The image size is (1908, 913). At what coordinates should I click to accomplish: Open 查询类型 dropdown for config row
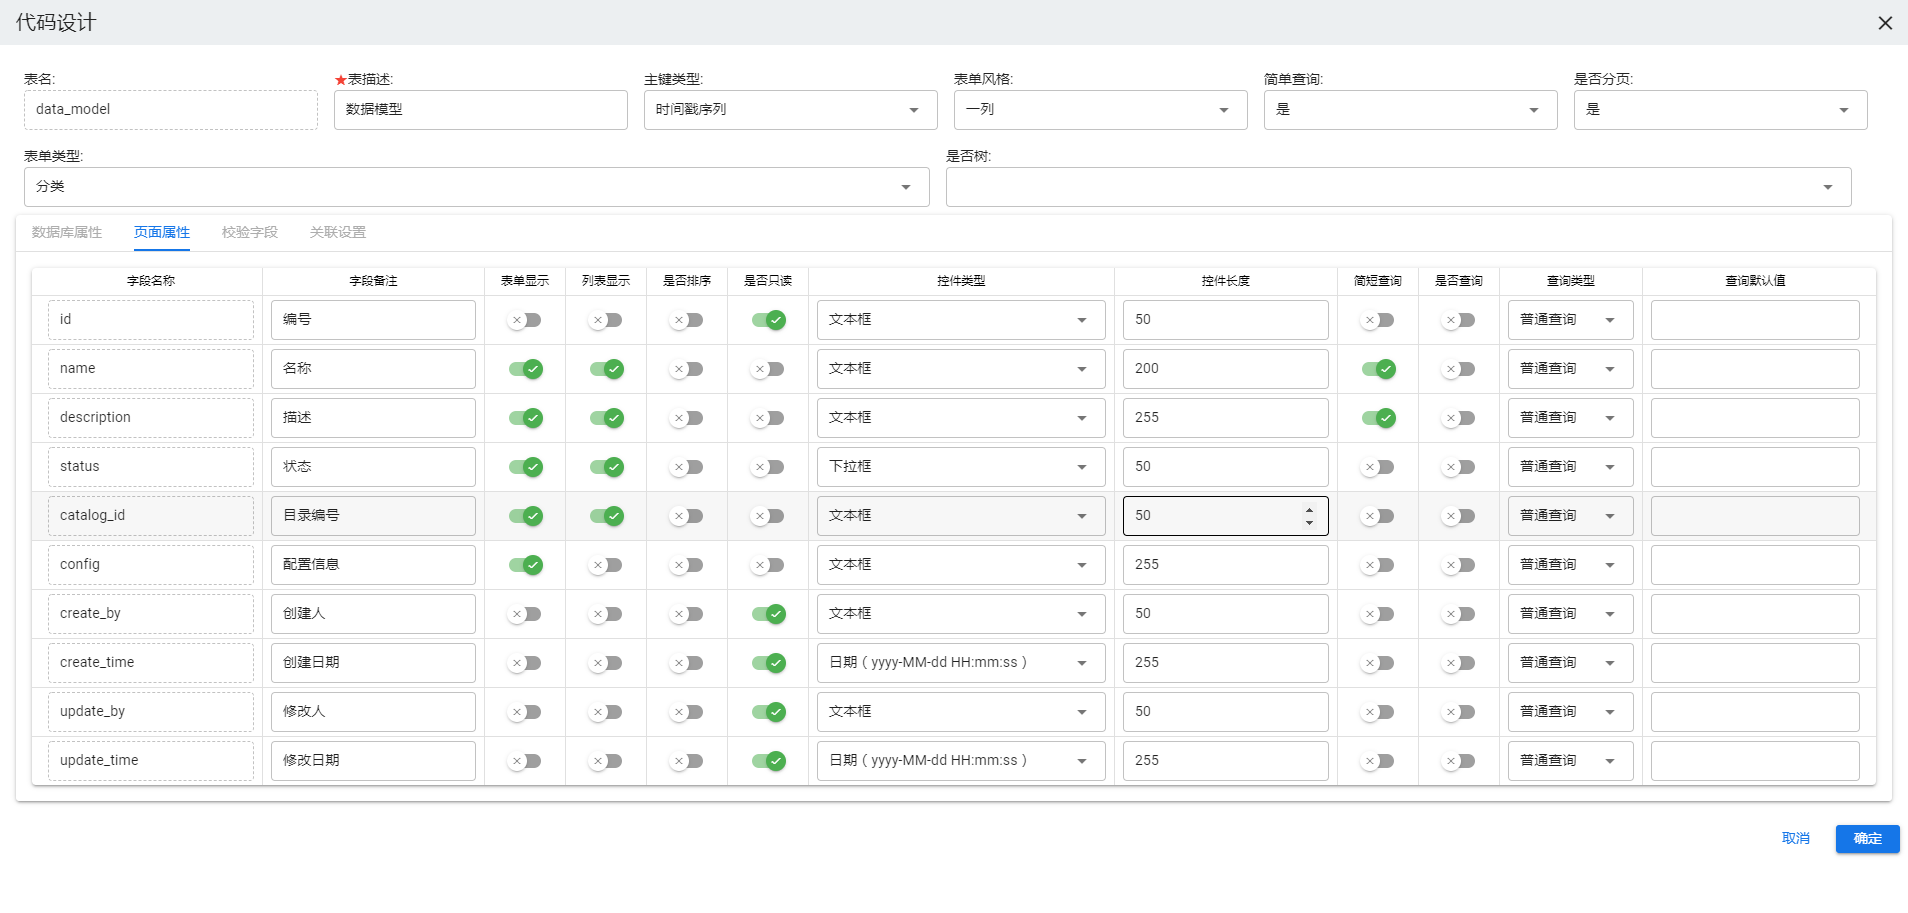pyautogui.click(x=1571, y=565)
